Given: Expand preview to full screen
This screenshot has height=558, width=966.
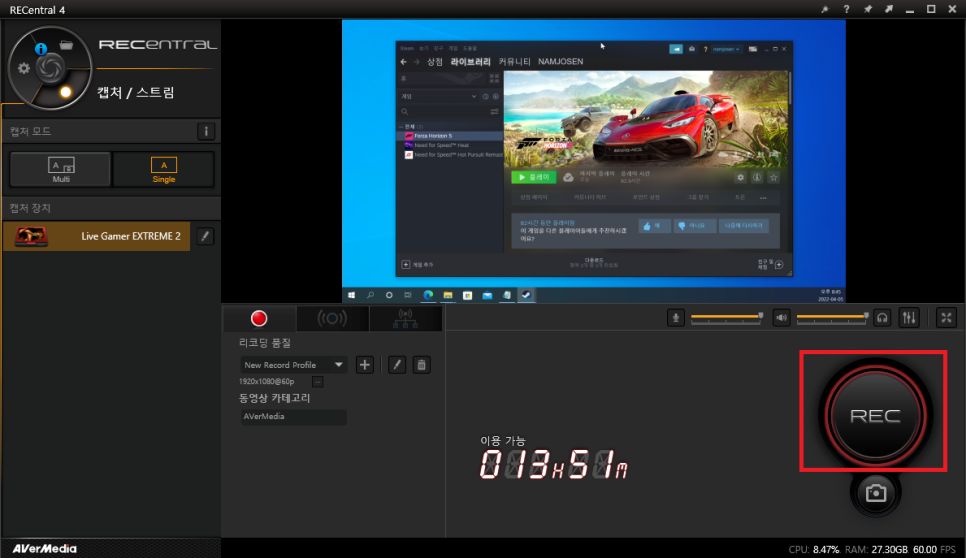Looking at the screenshot, I should click(x=946, y=318).
